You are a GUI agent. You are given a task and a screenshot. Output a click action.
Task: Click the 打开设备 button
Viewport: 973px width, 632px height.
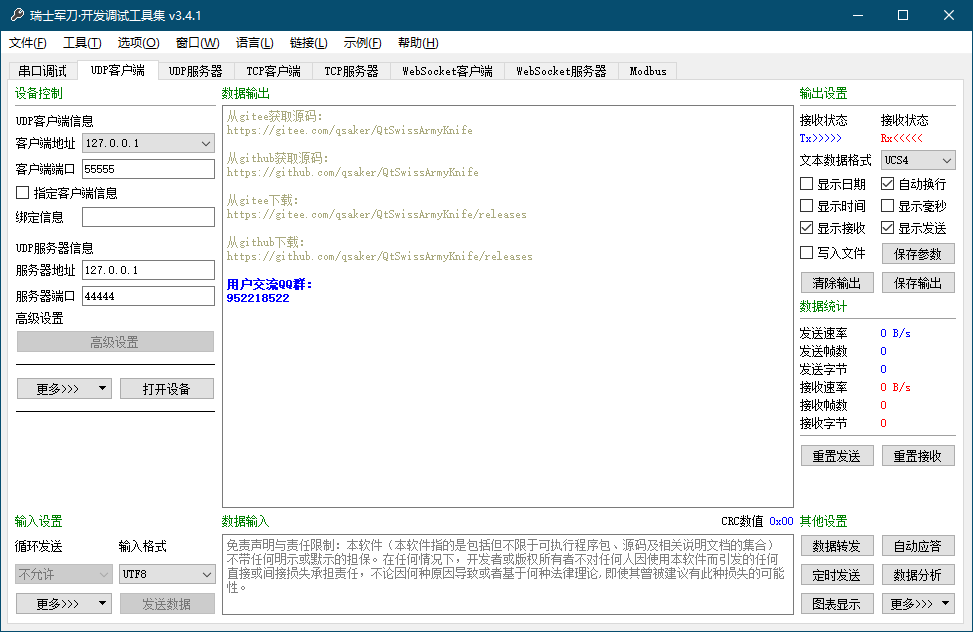point(166,389)
